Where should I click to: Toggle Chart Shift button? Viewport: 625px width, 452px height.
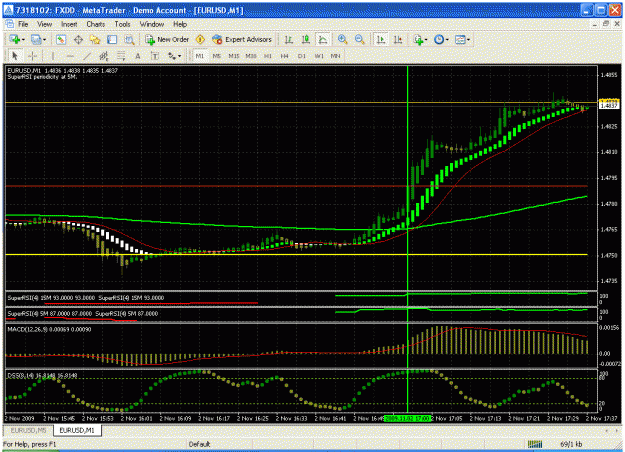[398, 39]
